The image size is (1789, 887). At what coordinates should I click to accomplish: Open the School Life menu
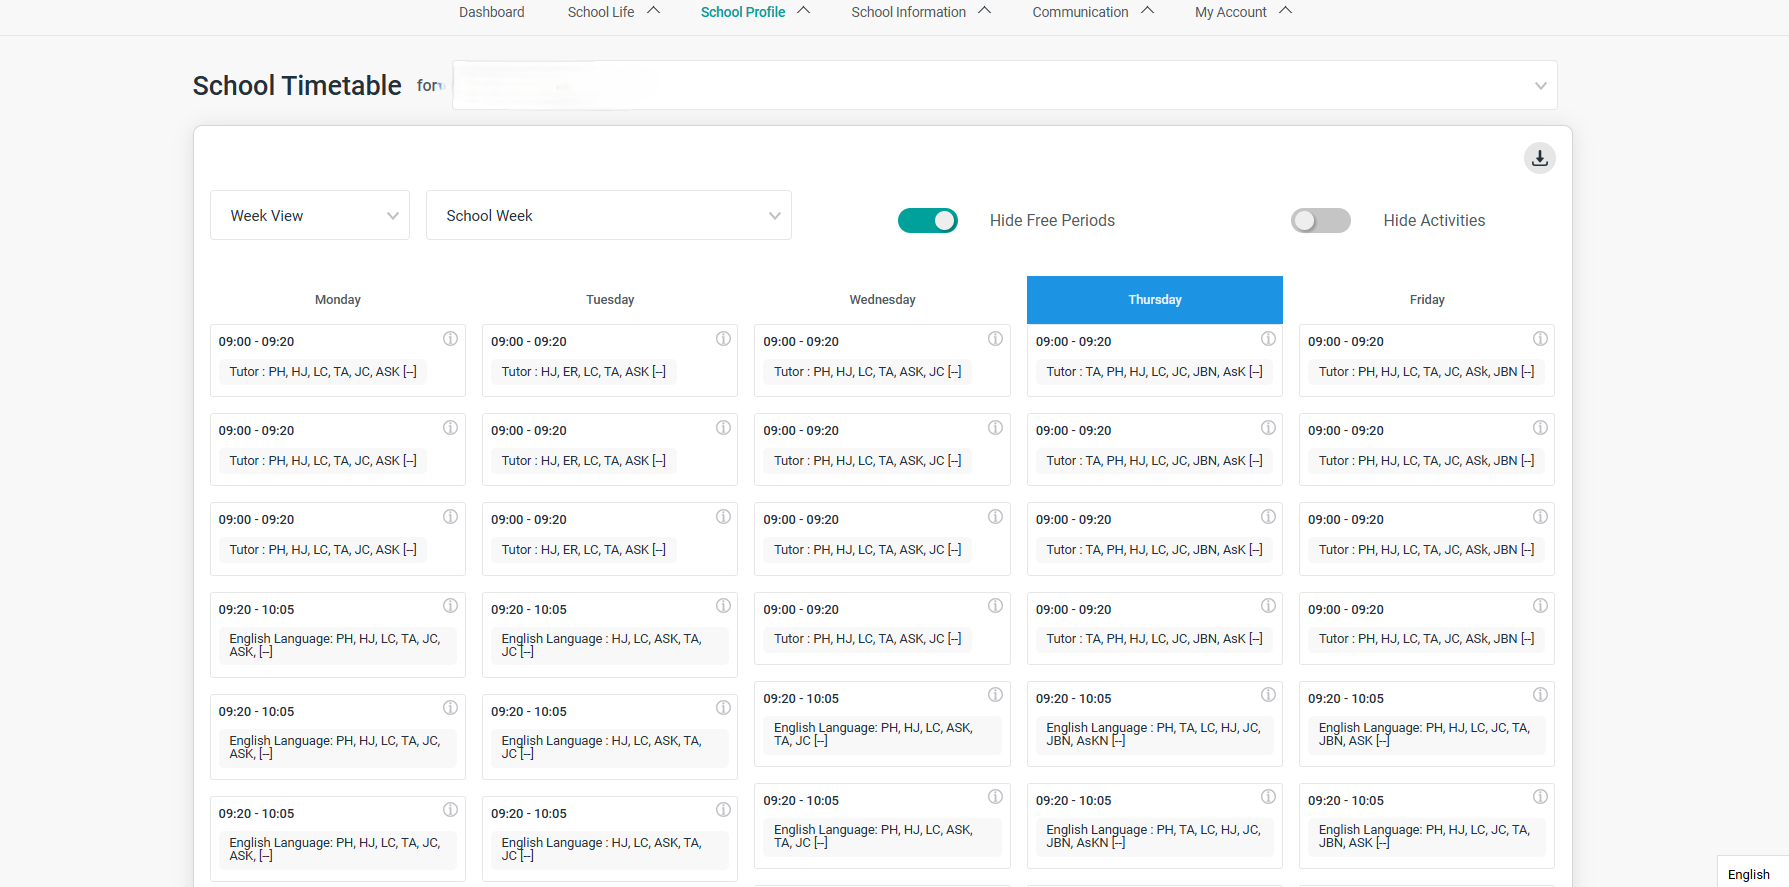tap(613, 12)
